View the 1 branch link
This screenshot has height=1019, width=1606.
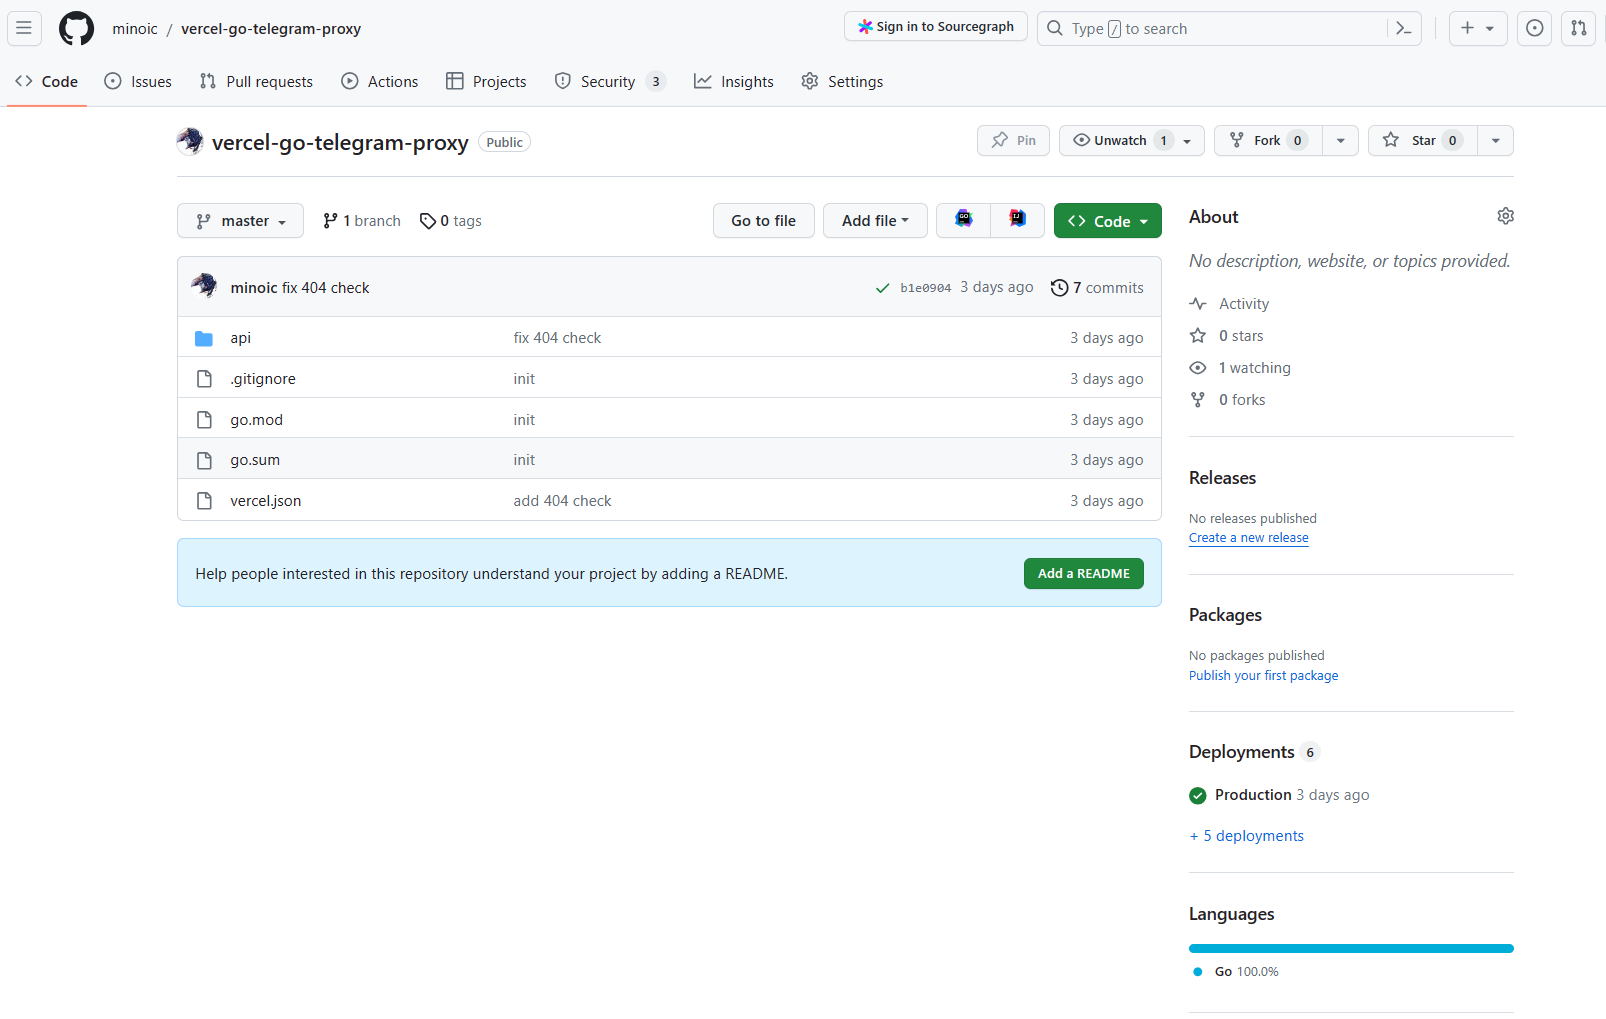point(361,221)
